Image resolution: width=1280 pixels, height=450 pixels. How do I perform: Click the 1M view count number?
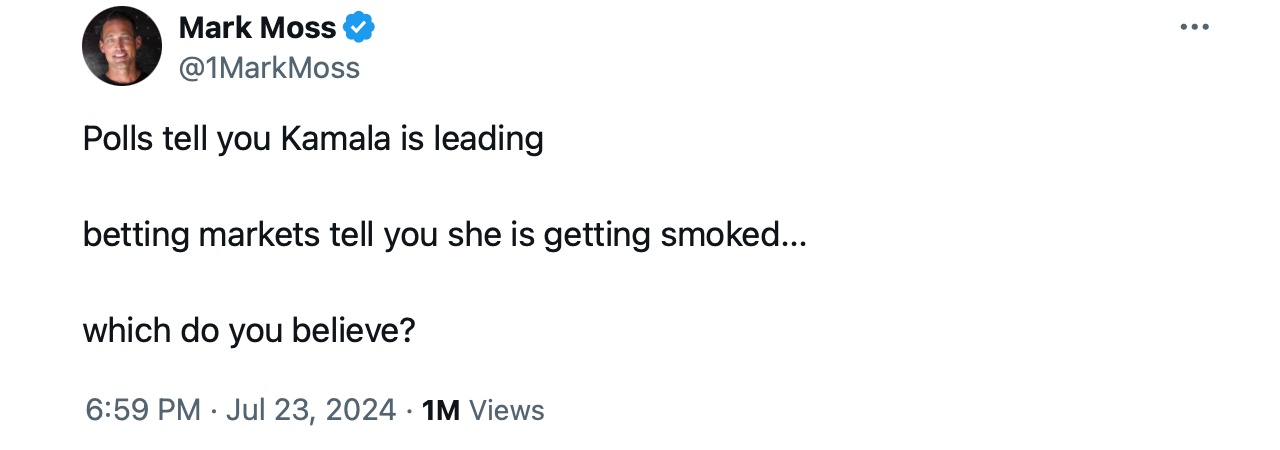point(440,410)
